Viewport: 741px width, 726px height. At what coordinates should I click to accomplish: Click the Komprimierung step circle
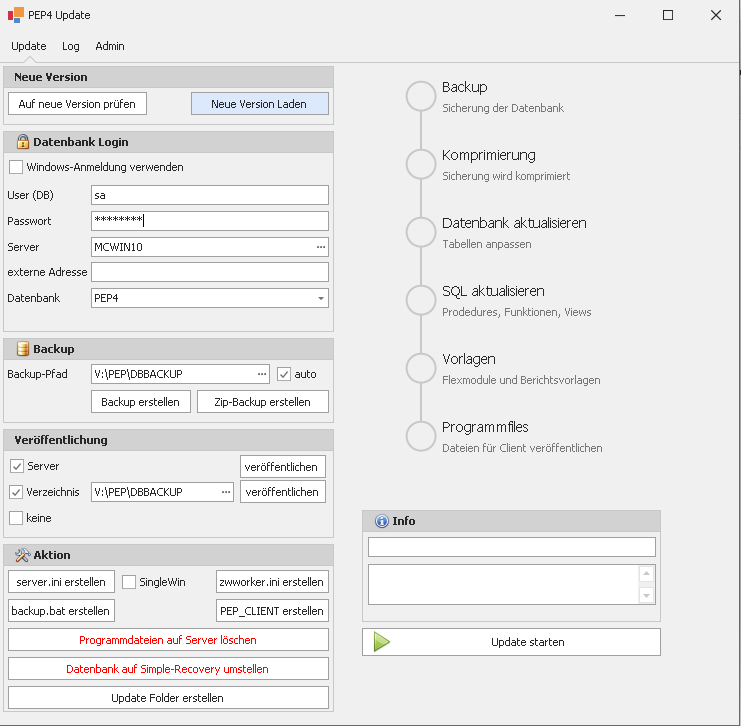tap(420, 164)
